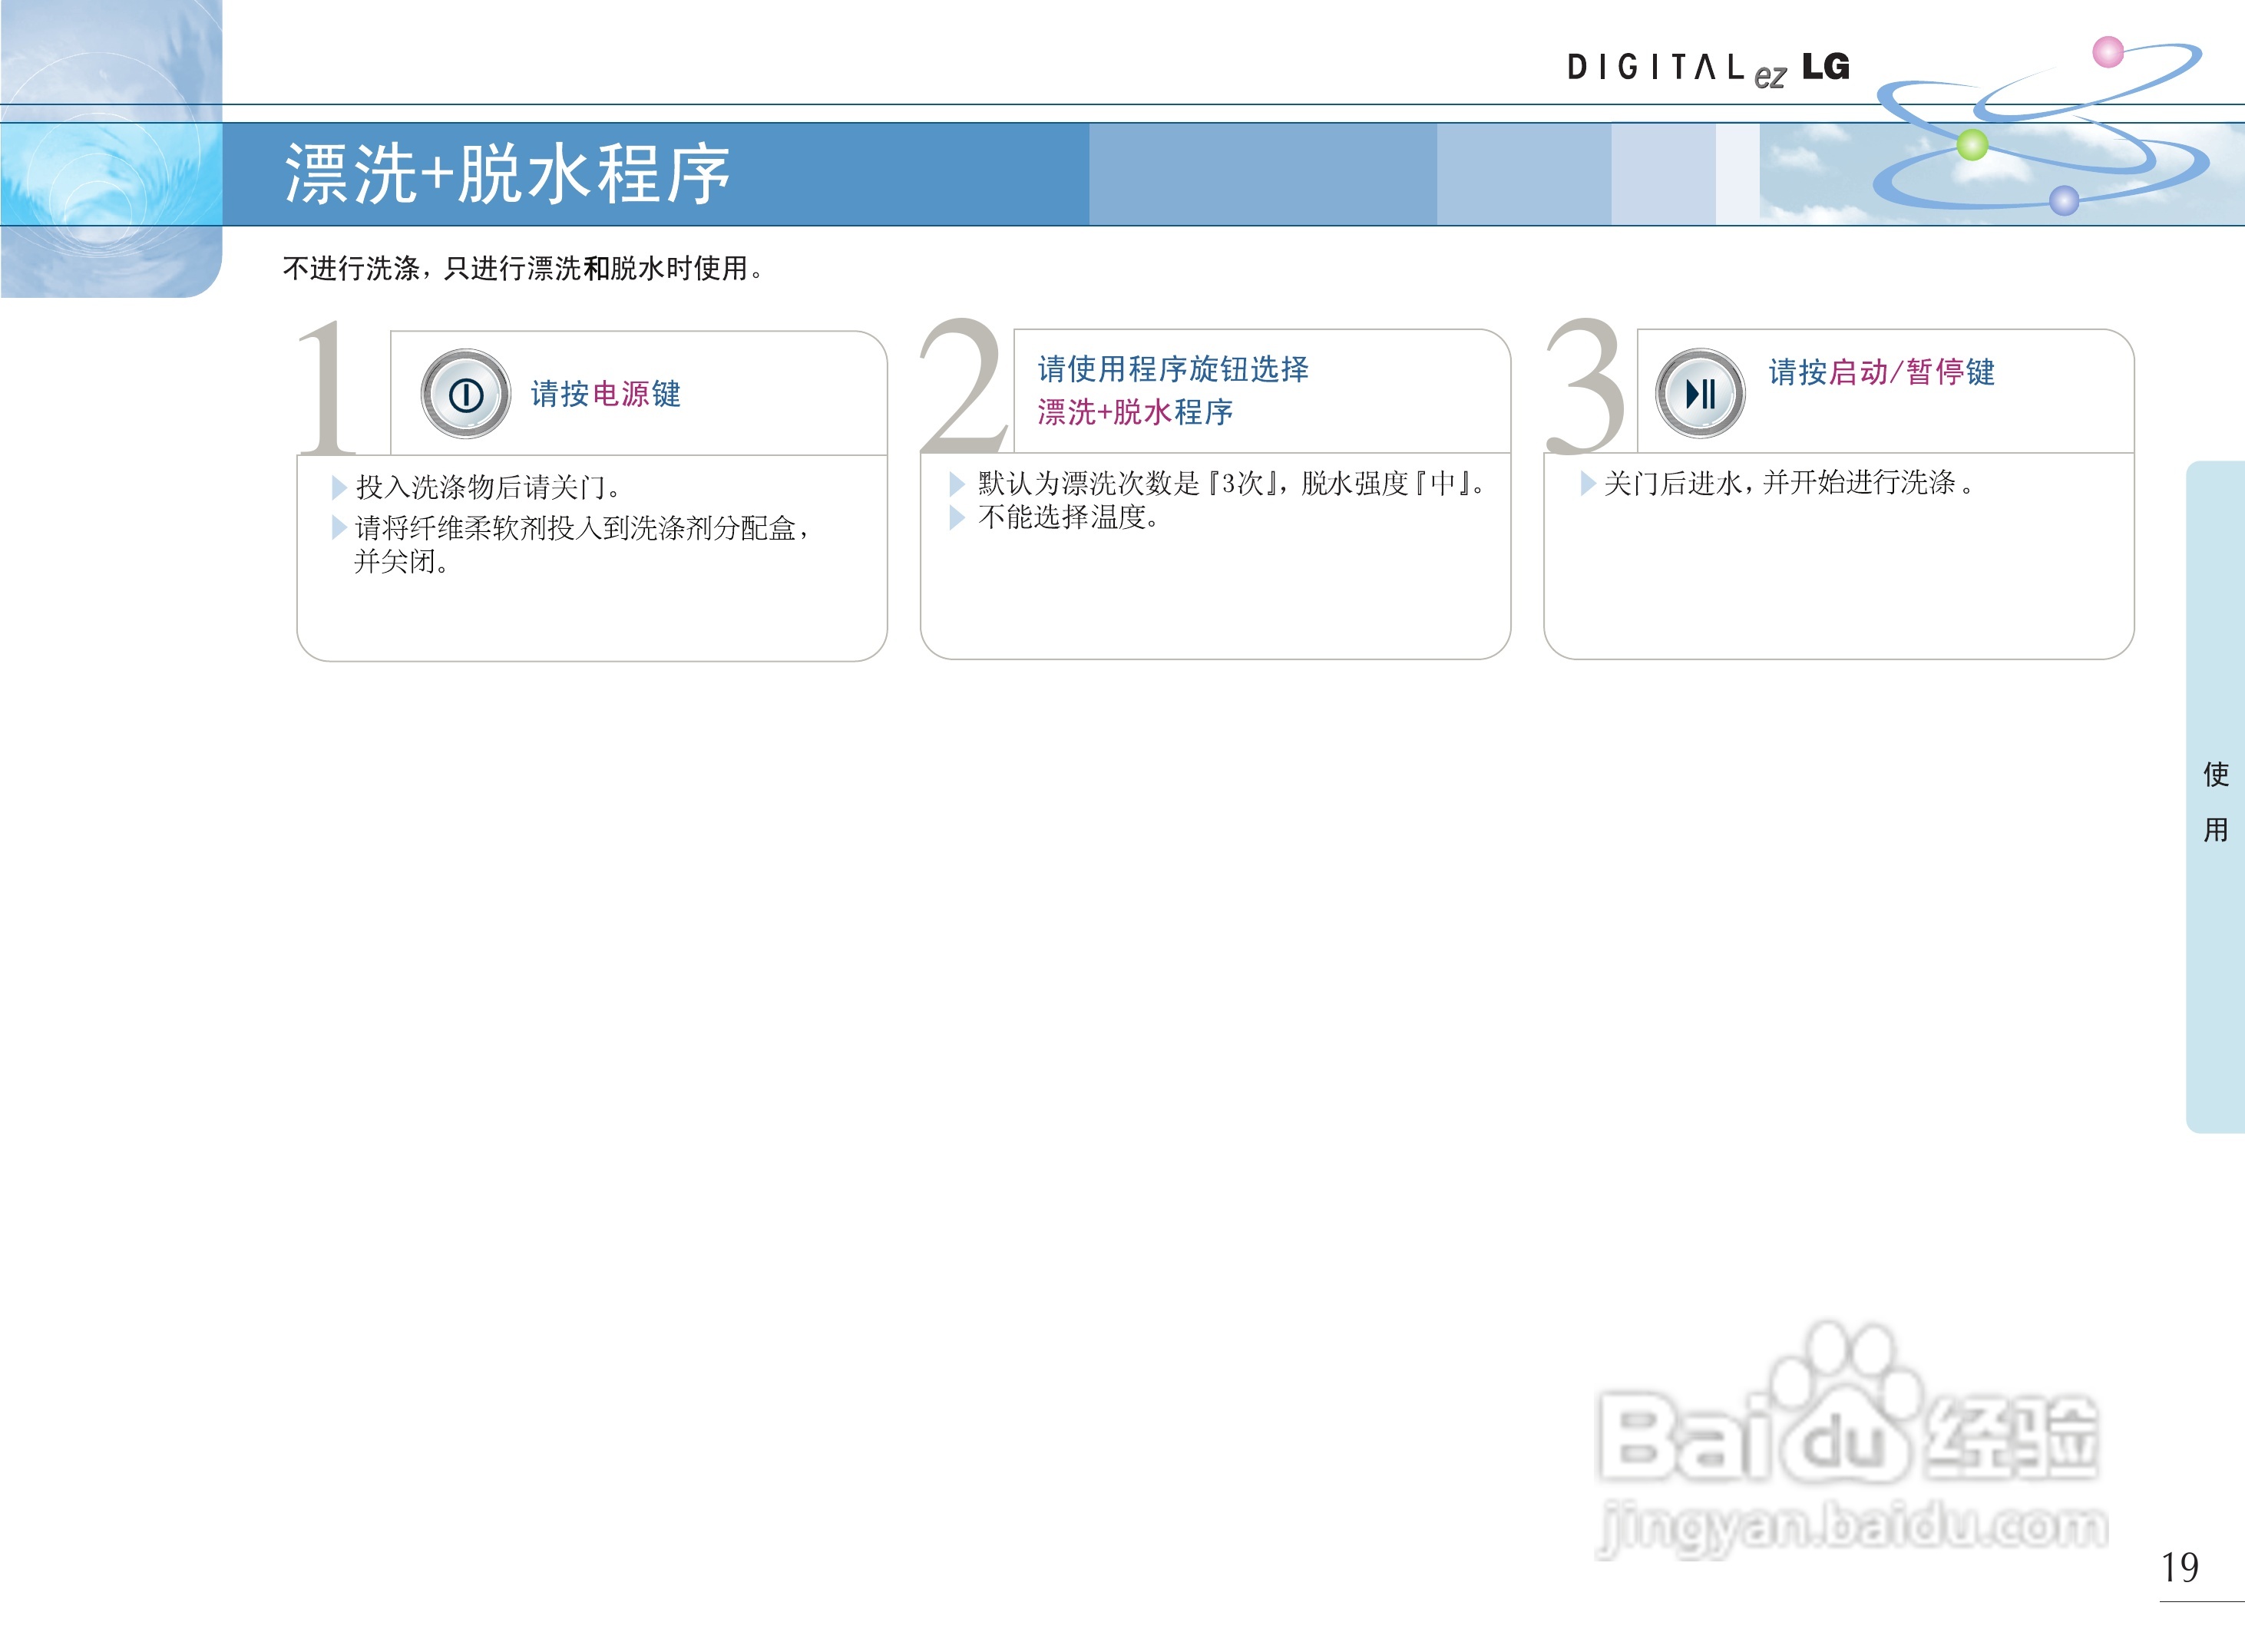Click the large step number 2
Screen dimensions: 2245x1652
pyautogui.click(x=961, y=386)
